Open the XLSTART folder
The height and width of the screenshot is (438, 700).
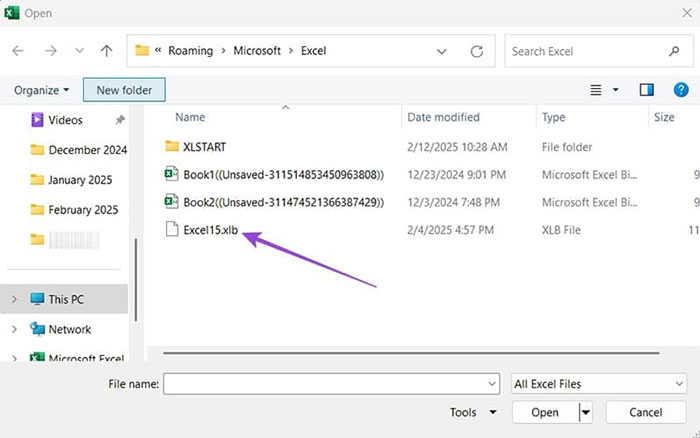click(203, 146)
